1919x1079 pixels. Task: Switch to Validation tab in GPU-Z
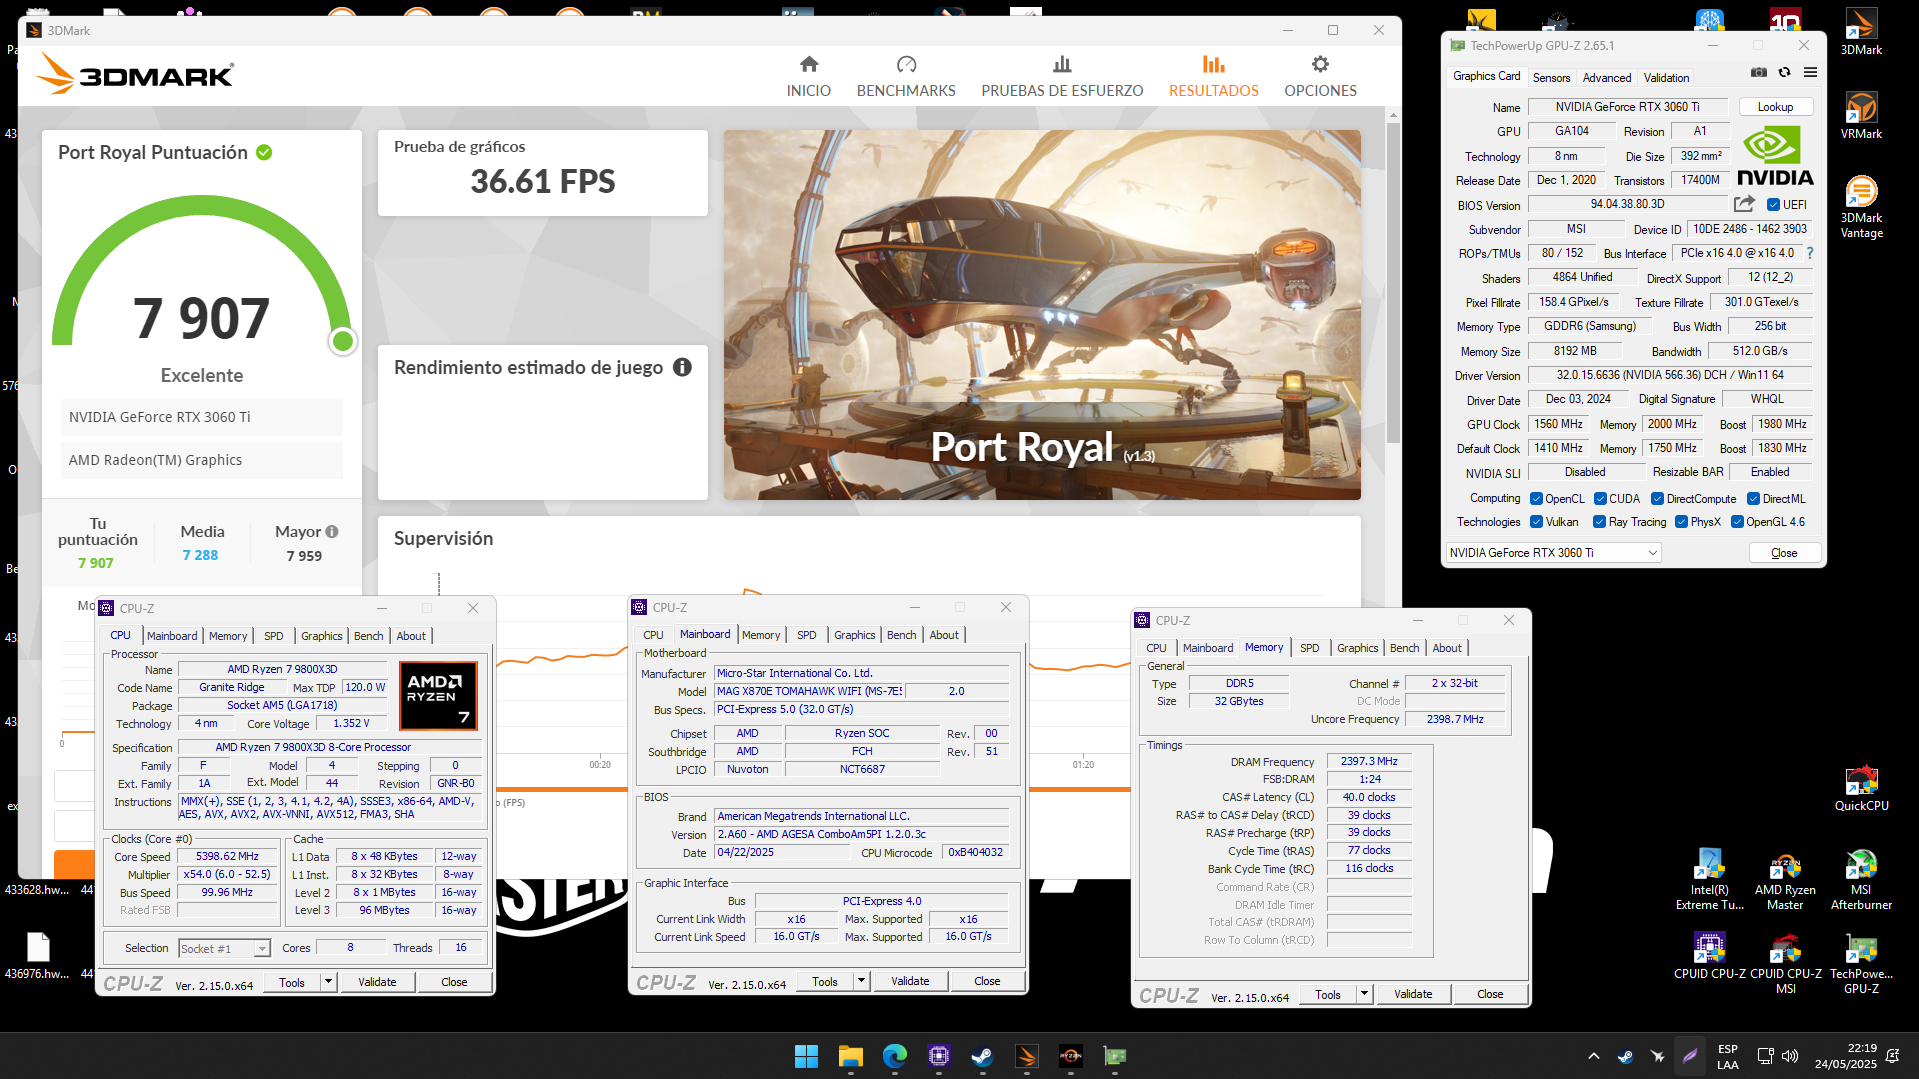[x=1666, y=77]
